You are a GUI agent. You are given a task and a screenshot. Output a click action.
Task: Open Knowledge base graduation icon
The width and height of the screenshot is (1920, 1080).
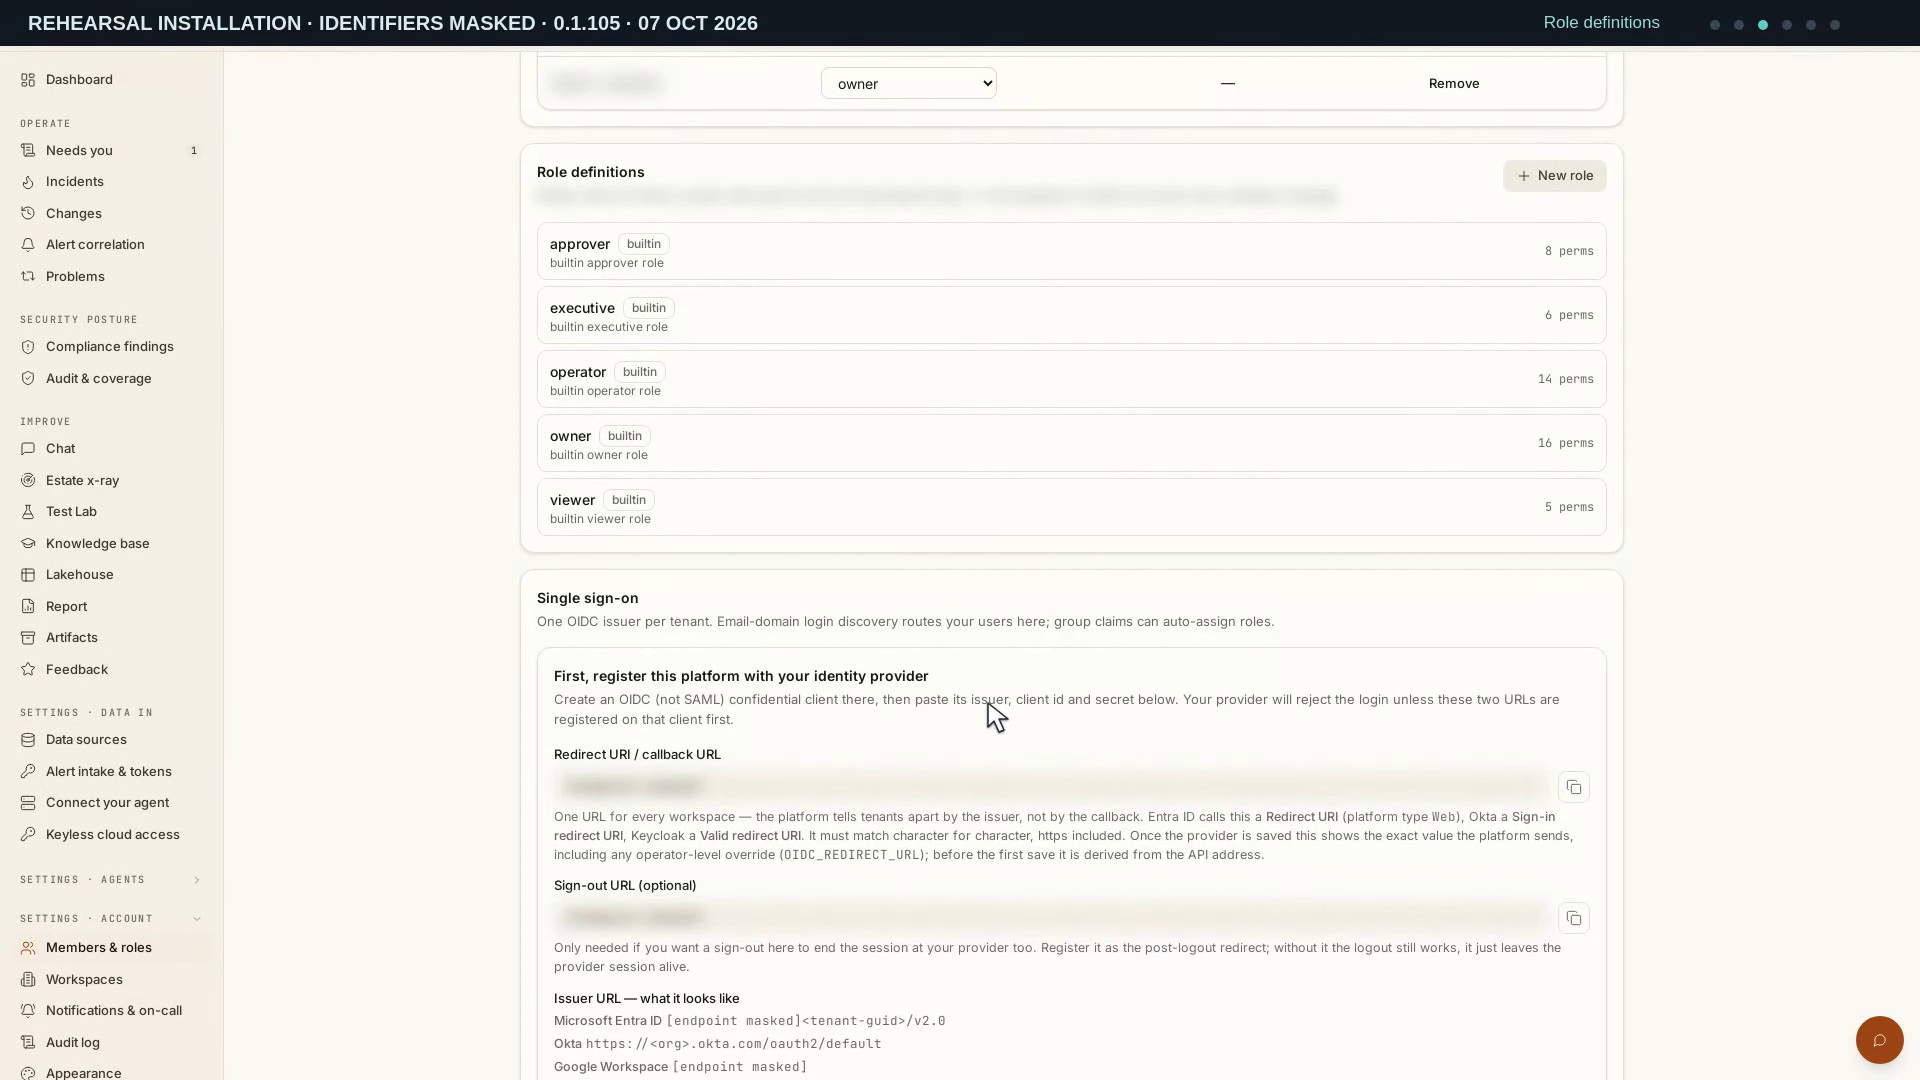point(28,544)
